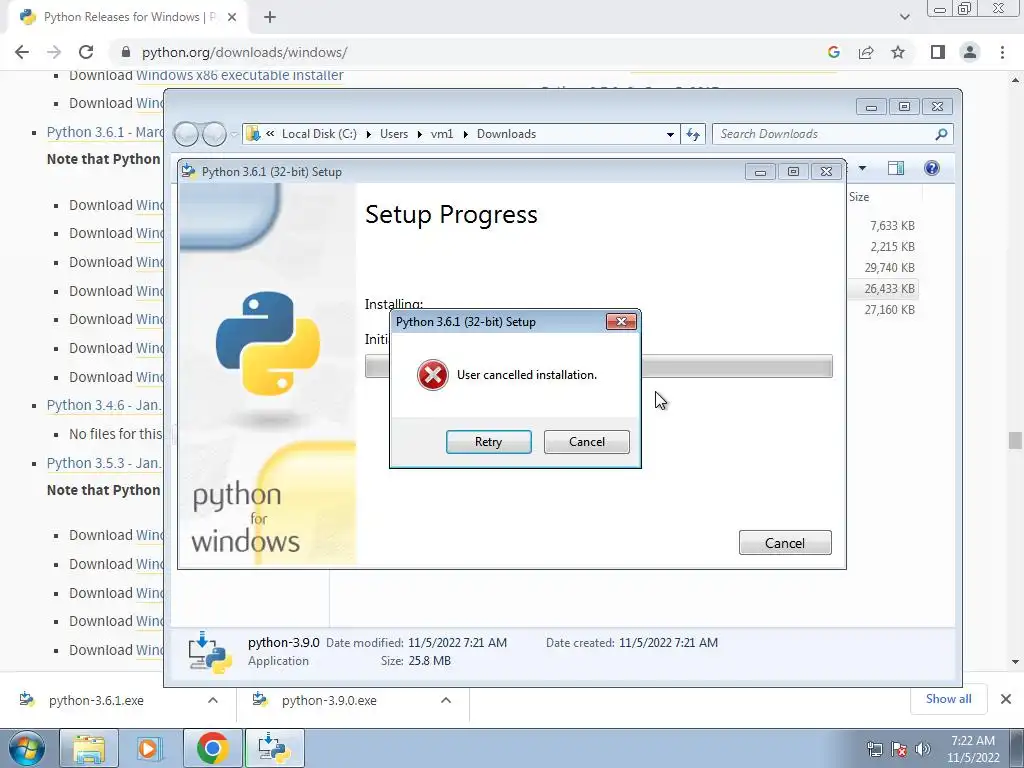
Task: Open Chrome tab search chevron
Action: pyautogui.click(x=904, y=17)
